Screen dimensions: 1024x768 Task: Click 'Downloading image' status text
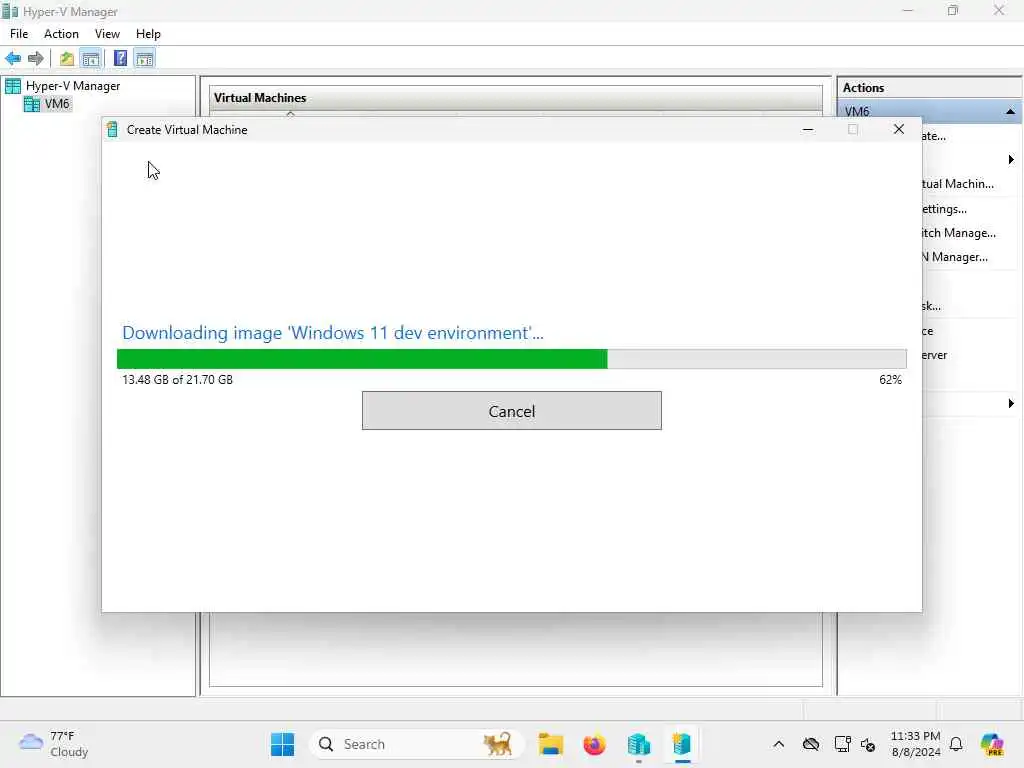(x=332, y=332)
